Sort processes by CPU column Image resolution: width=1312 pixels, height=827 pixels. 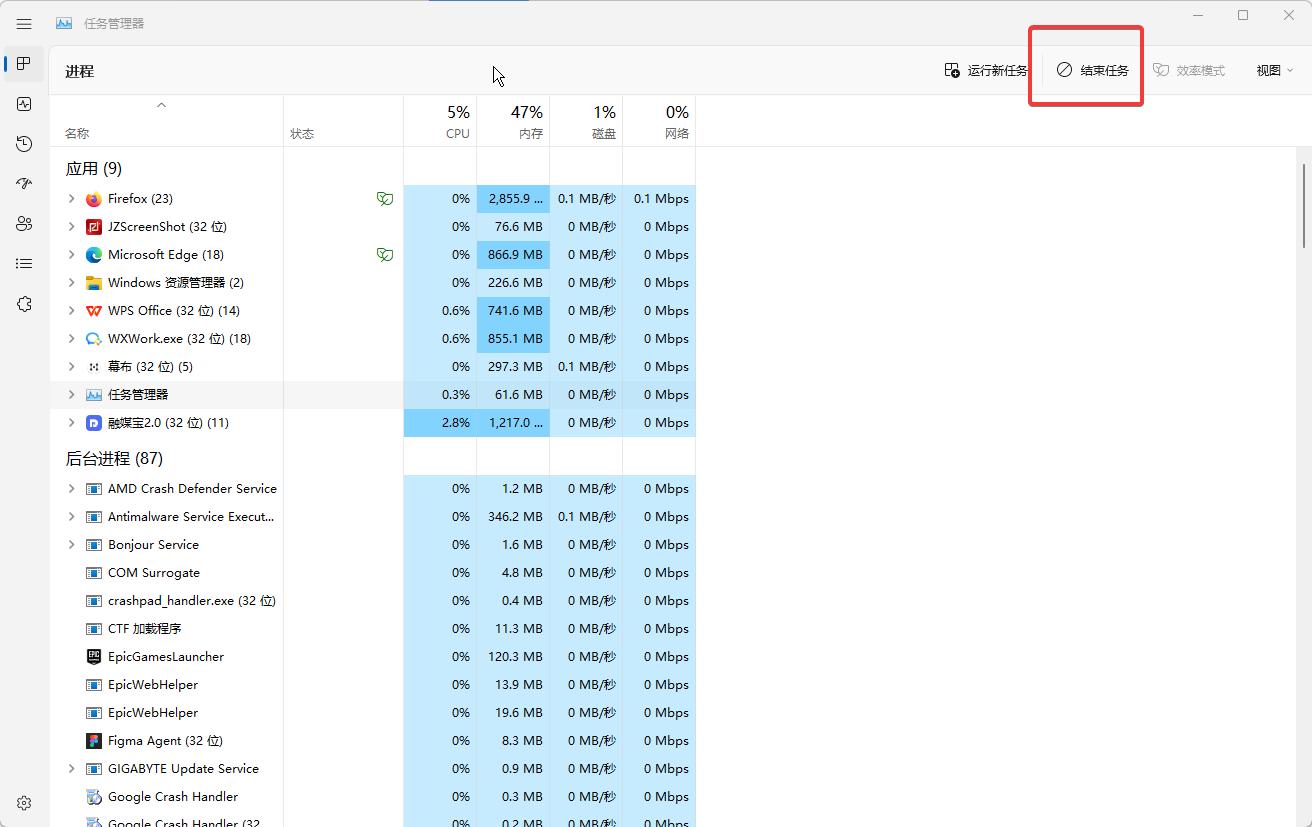[441, 121]
